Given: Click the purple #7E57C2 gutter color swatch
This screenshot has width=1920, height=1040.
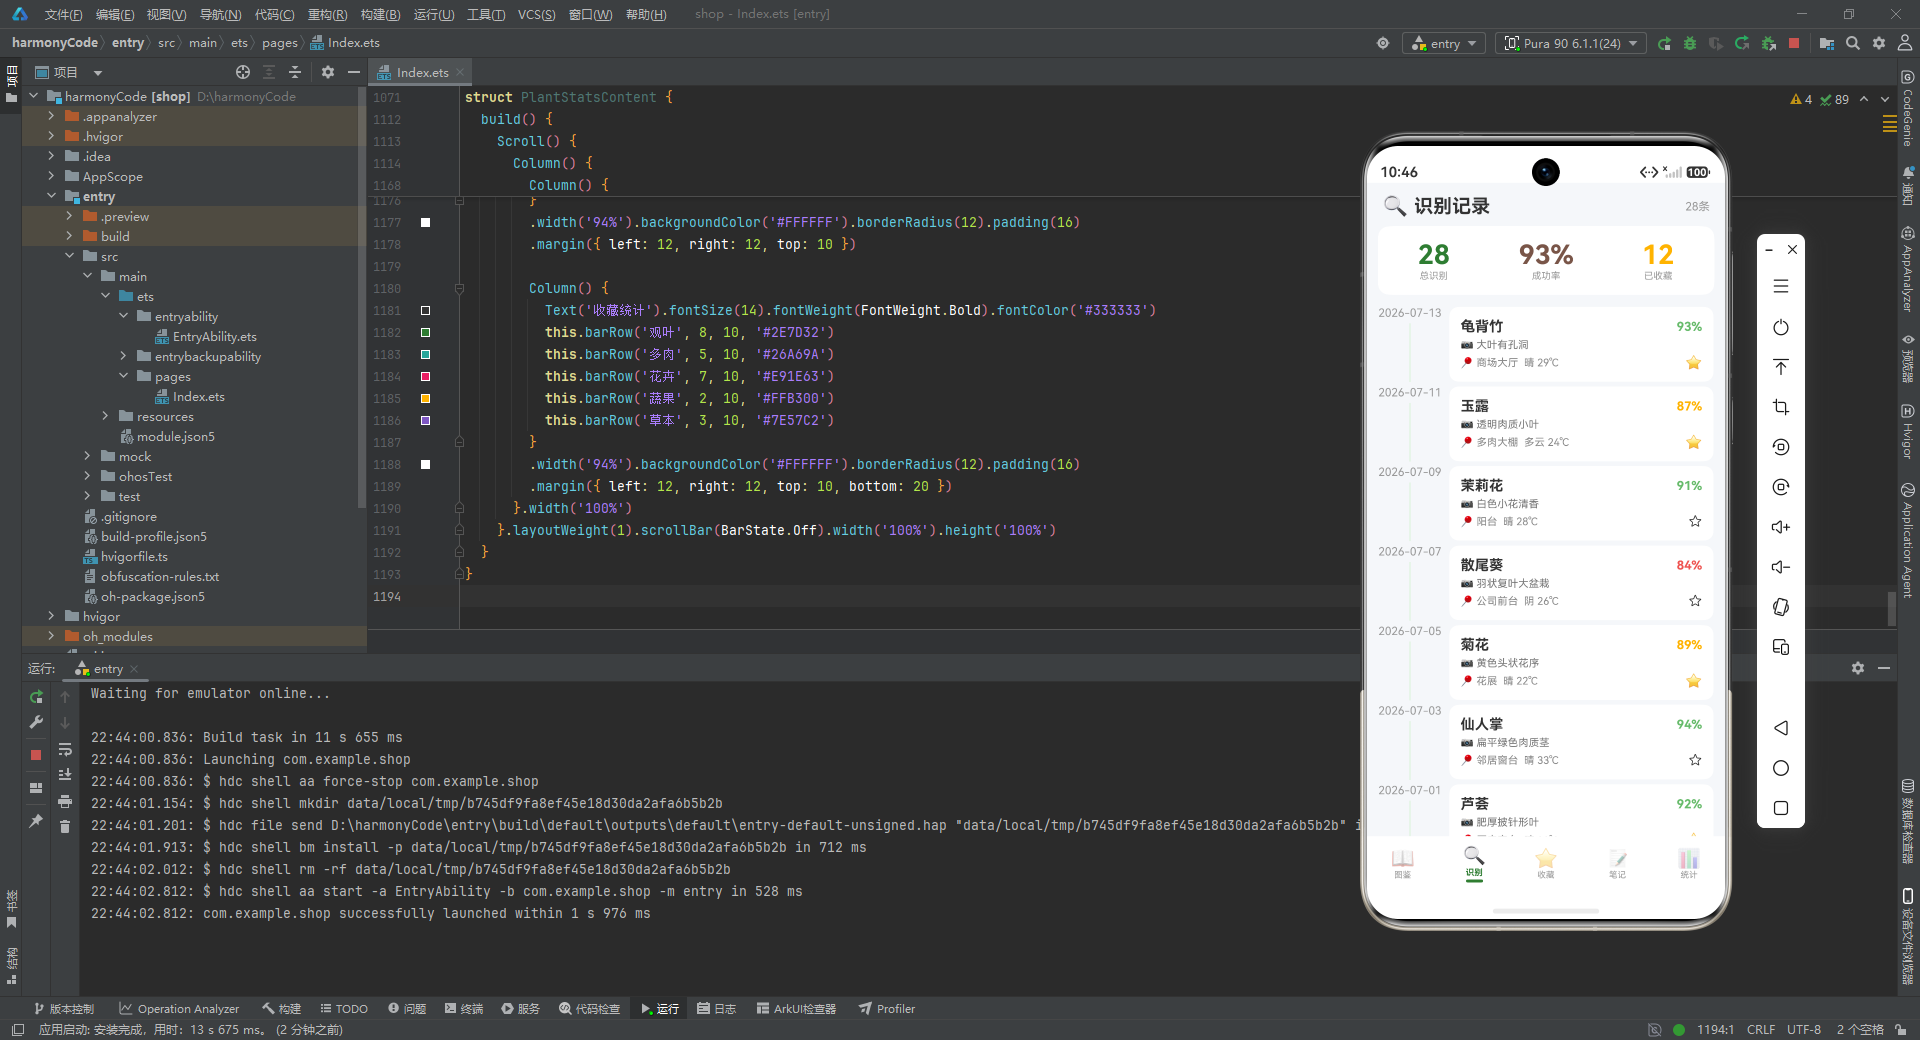Looking at the screenshot, I should (x=425, y=420).
